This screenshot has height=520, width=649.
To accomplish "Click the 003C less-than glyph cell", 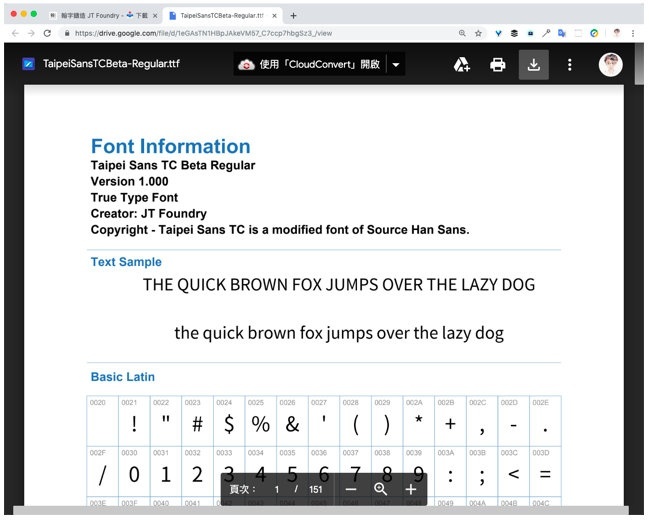I will click(514, 471).
